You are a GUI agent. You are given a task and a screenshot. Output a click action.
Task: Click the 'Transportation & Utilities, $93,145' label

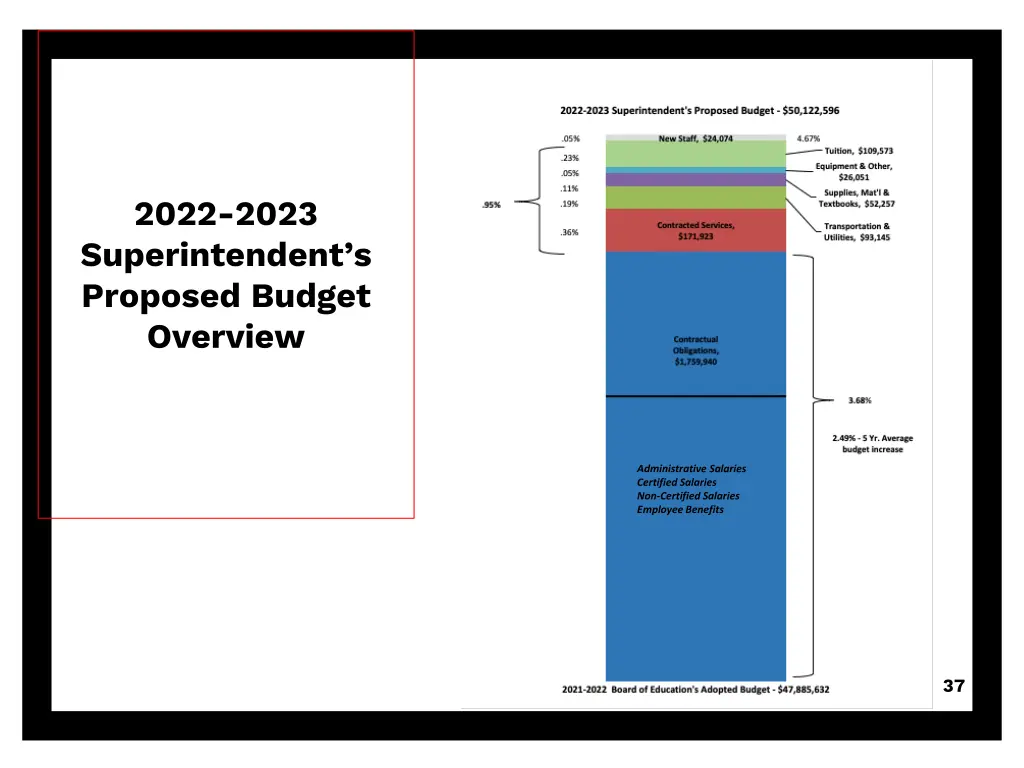click(856, 232)
